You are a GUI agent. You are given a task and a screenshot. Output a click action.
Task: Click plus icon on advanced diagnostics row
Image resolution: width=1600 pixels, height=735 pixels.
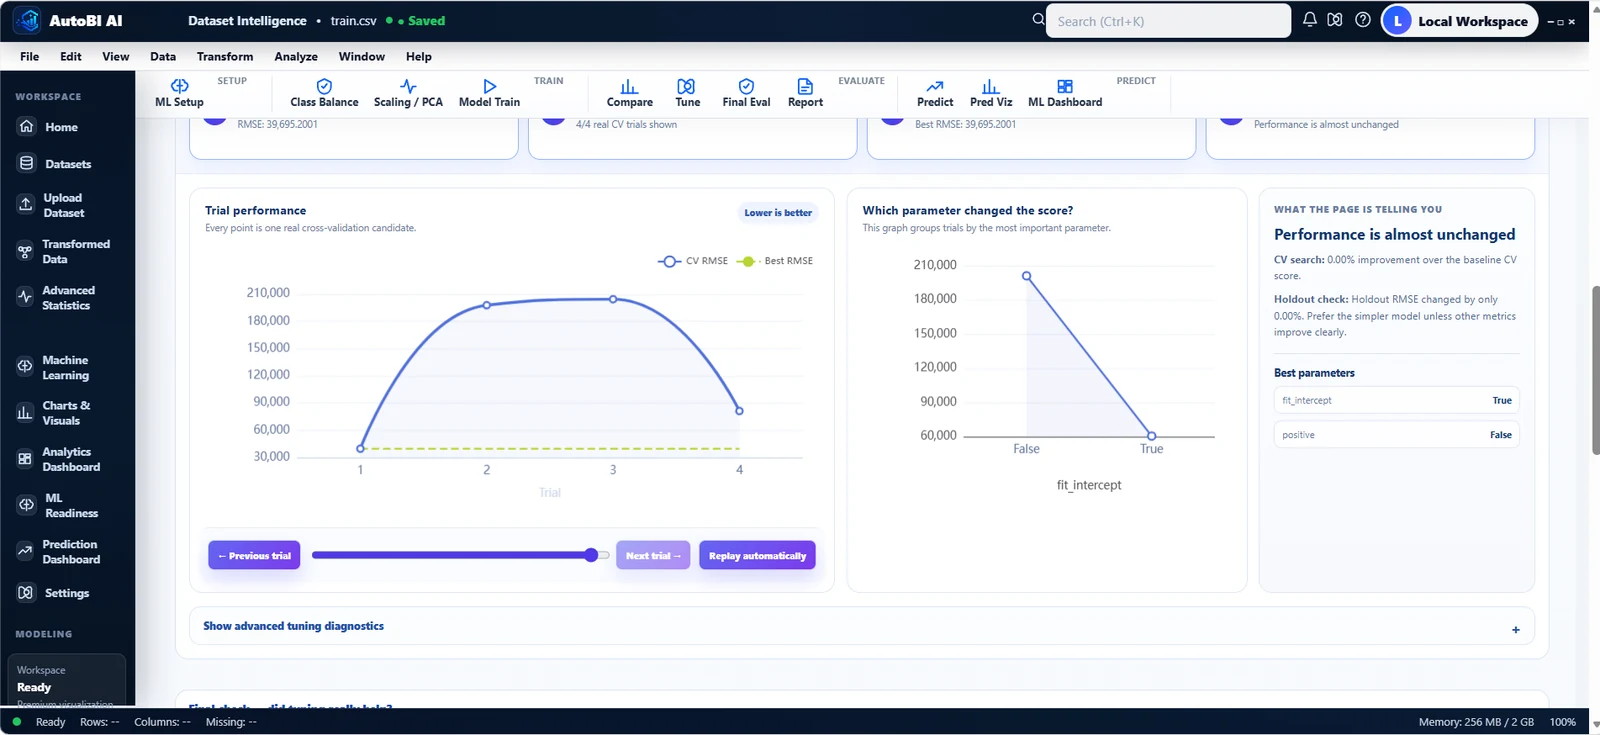pos(1516,629)
